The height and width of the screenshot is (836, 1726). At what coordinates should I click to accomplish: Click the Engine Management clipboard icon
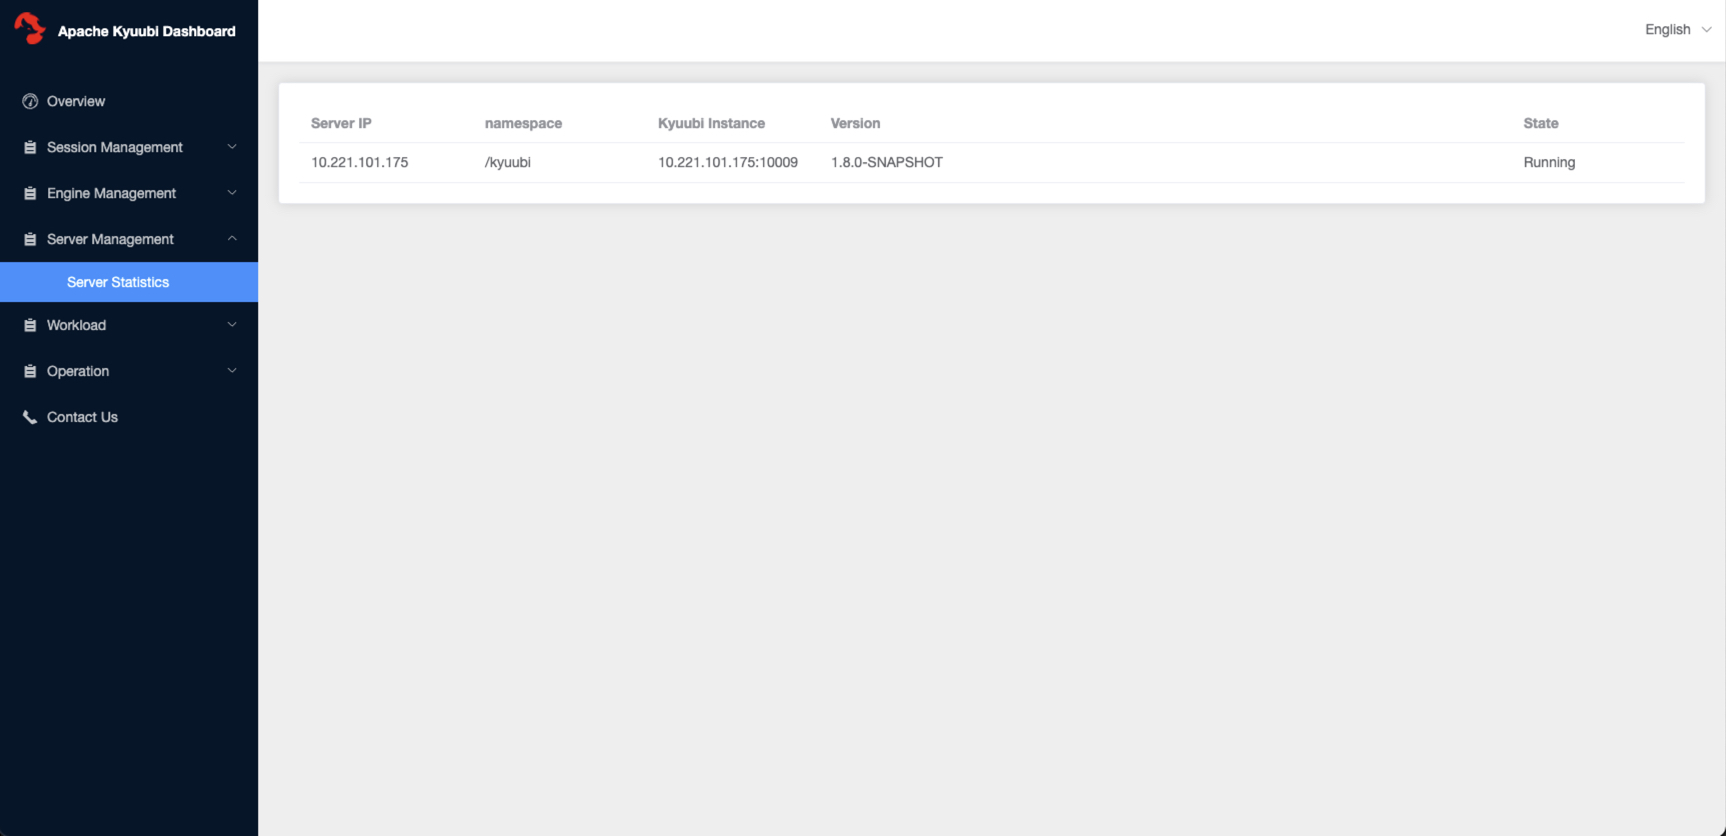pos(30,193)
